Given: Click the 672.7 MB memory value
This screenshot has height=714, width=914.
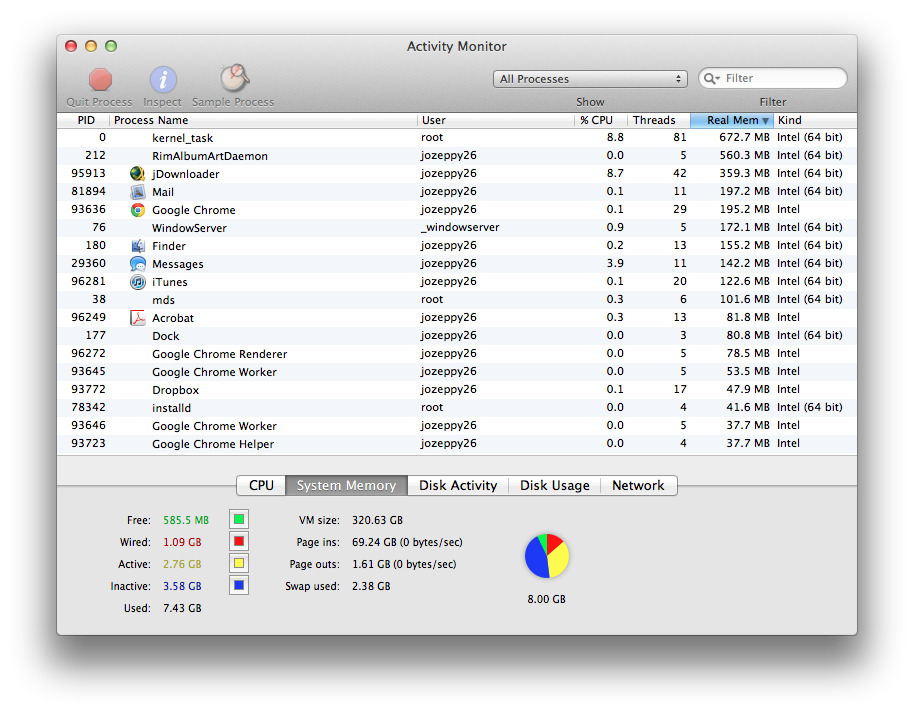Looking at the screenshot, I should [744, 138].
